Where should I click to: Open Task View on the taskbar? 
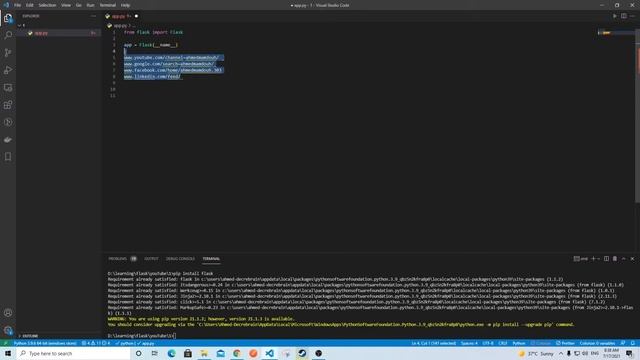click(x=155, y=353)
